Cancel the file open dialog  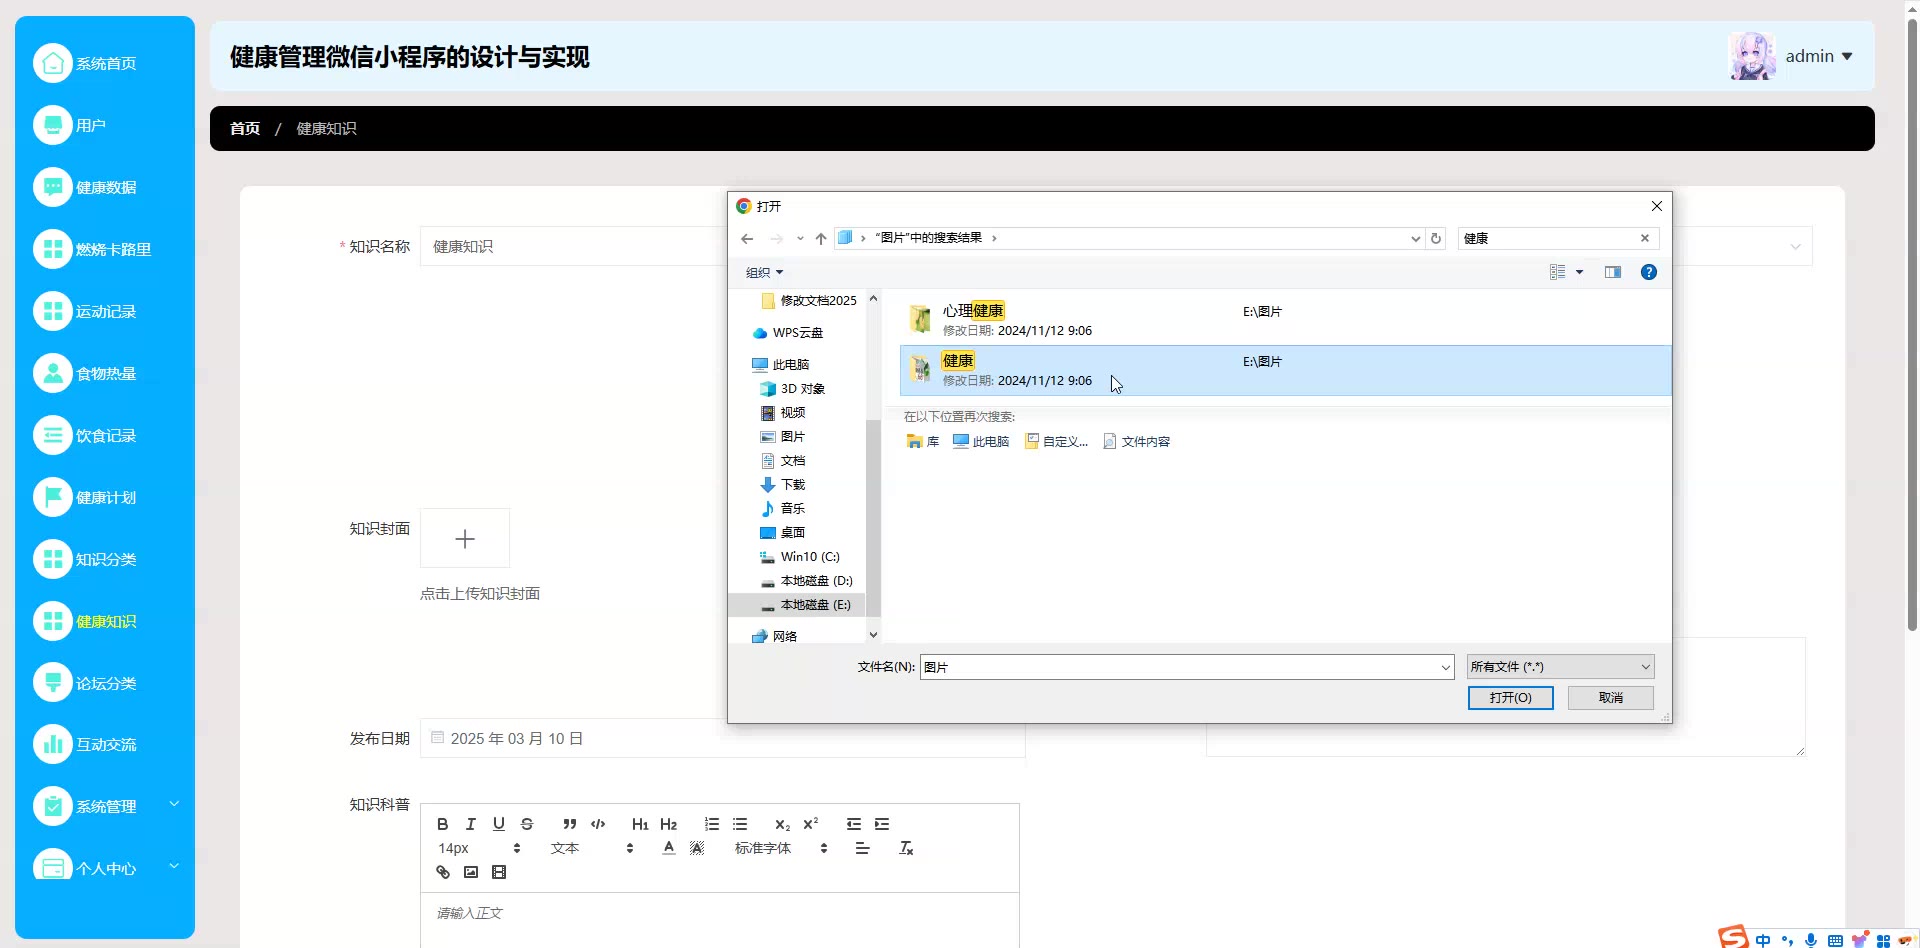[x=1610, y=697]
